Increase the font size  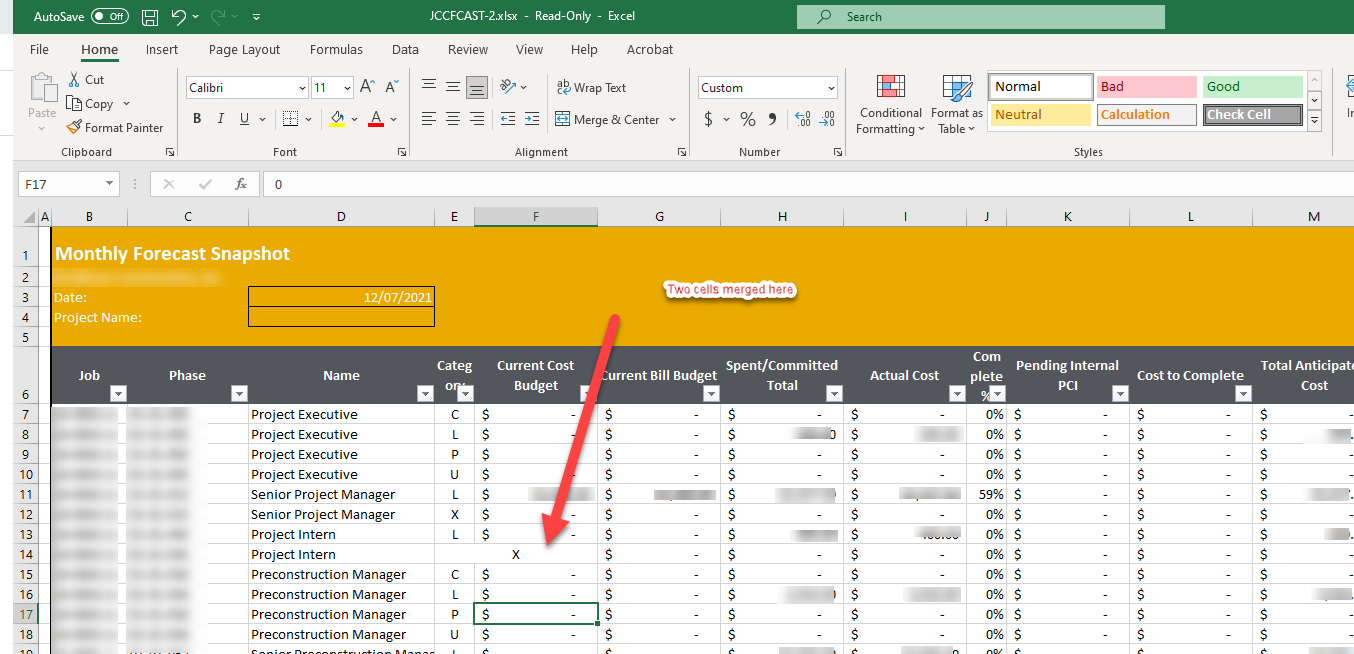[x=367, y=88]
